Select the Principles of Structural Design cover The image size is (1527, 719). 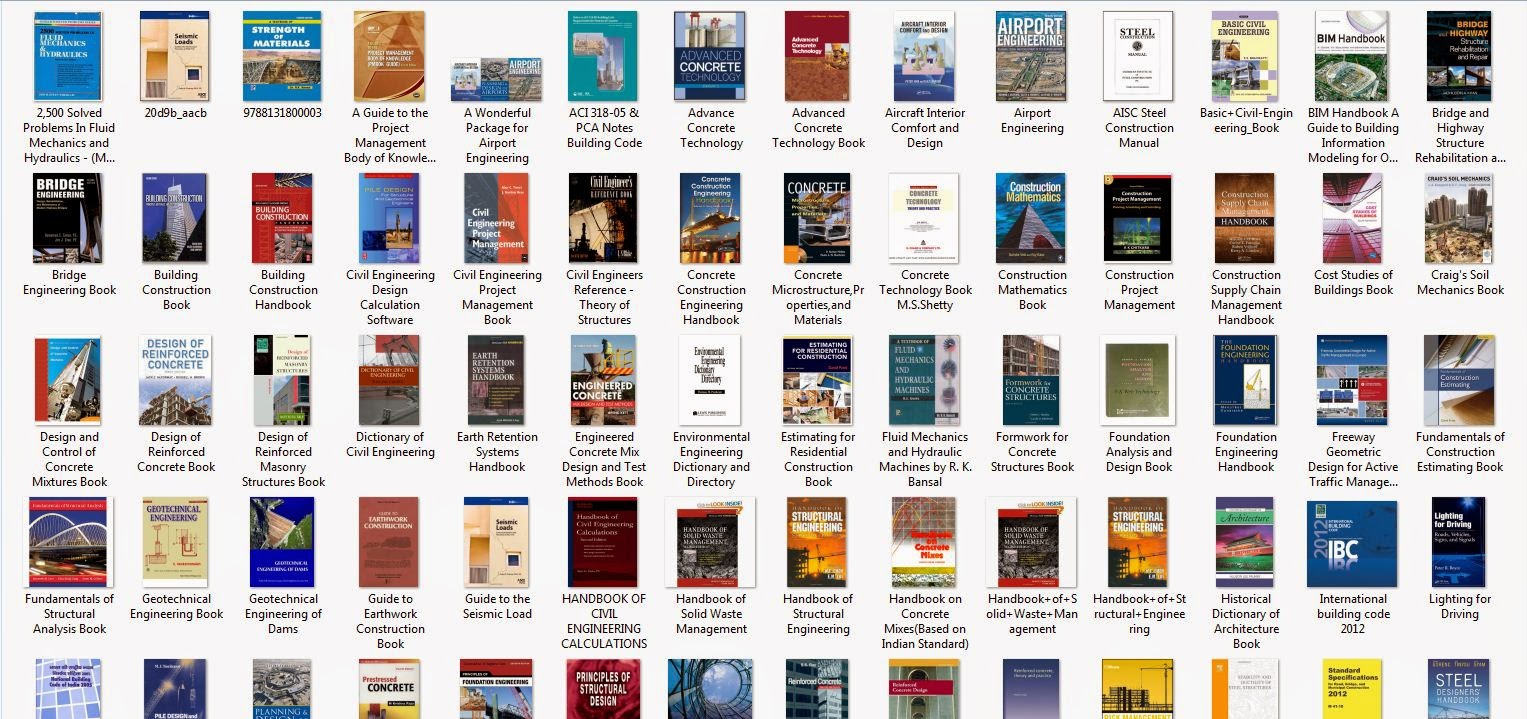point(603,689)
